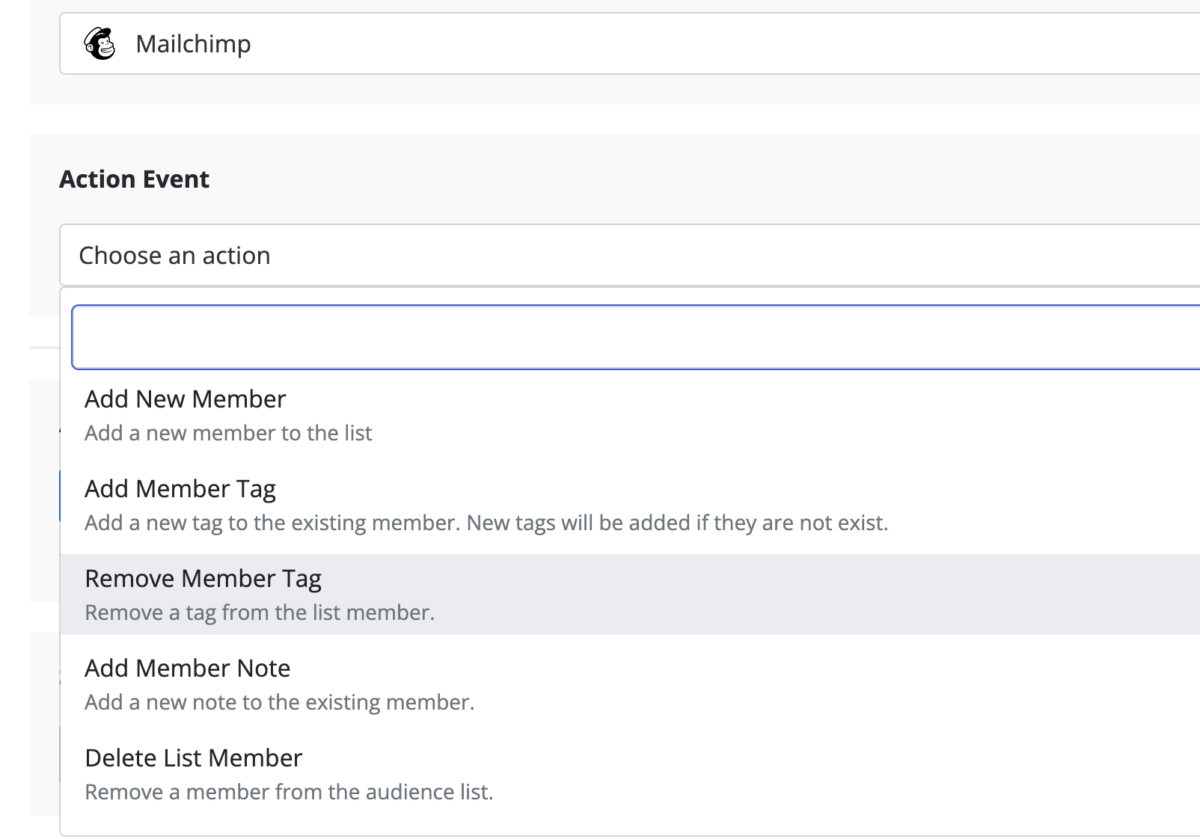Pick the highlighted Remove Member Tag action
Screen dimensions: 1200x839
pyautogui.click(x=203, y=579)
